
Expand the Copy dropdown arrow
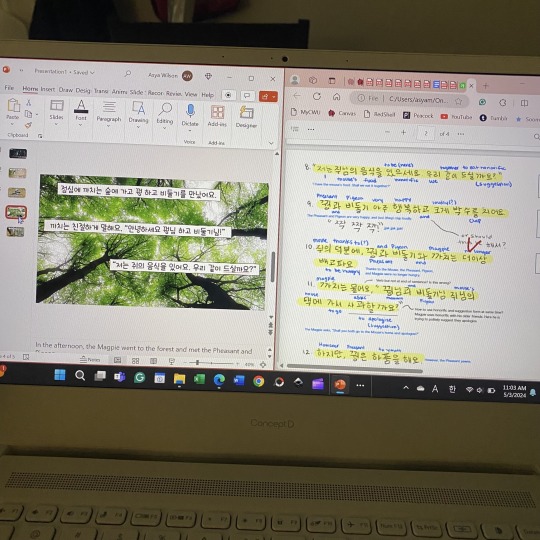click(37, 114)
